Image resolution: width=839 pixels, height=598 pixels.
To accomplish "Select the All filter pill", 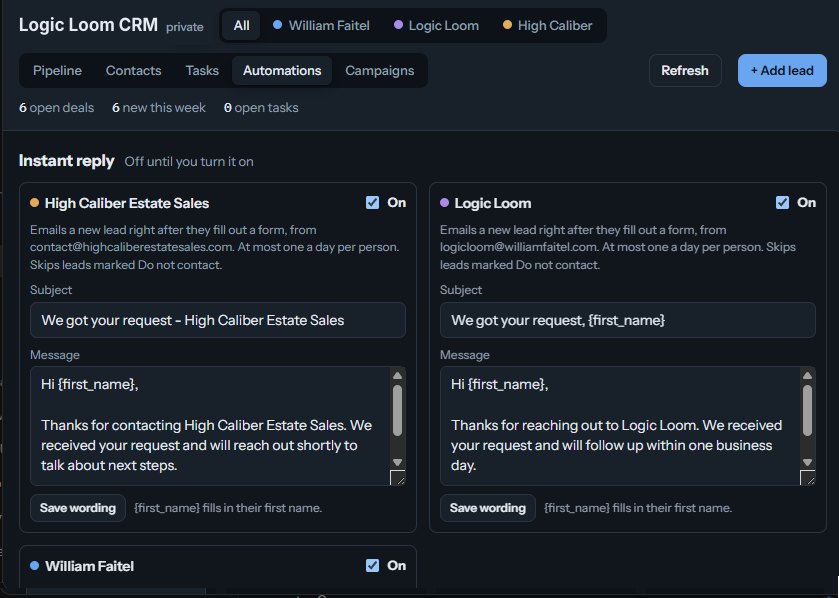I will 241,25.
